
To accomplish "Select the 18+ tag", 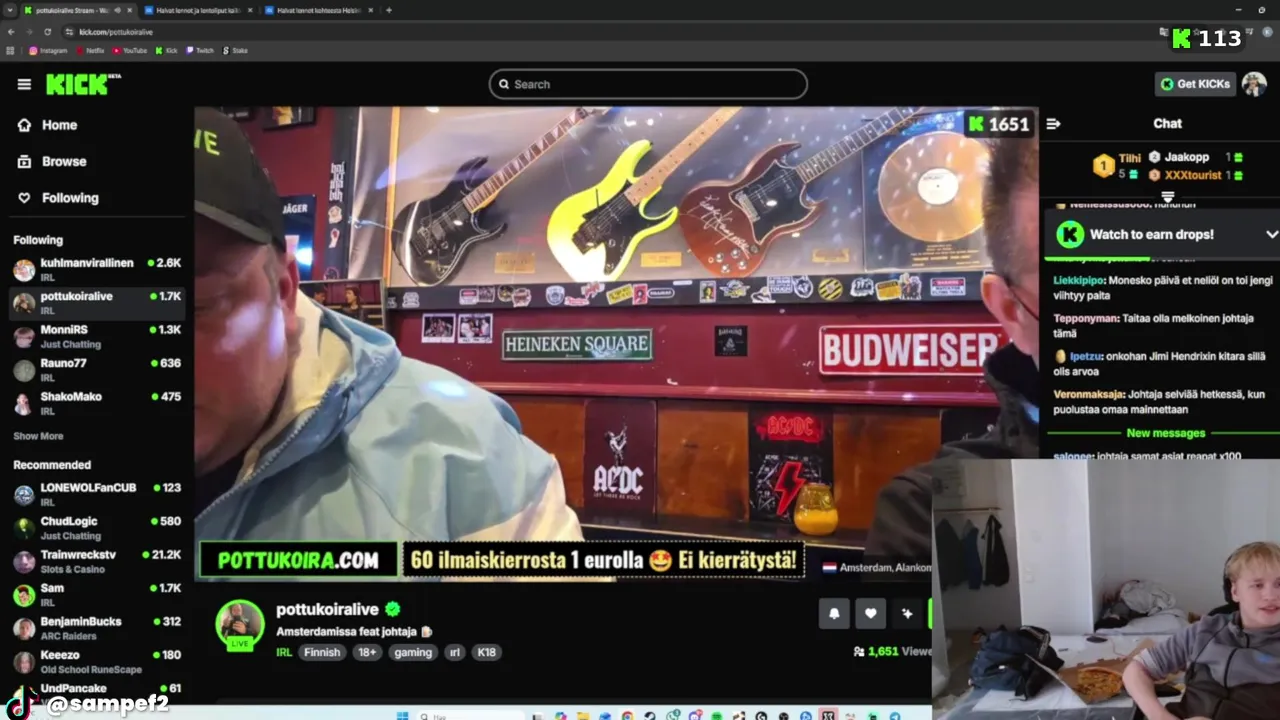I will (368, 652).
